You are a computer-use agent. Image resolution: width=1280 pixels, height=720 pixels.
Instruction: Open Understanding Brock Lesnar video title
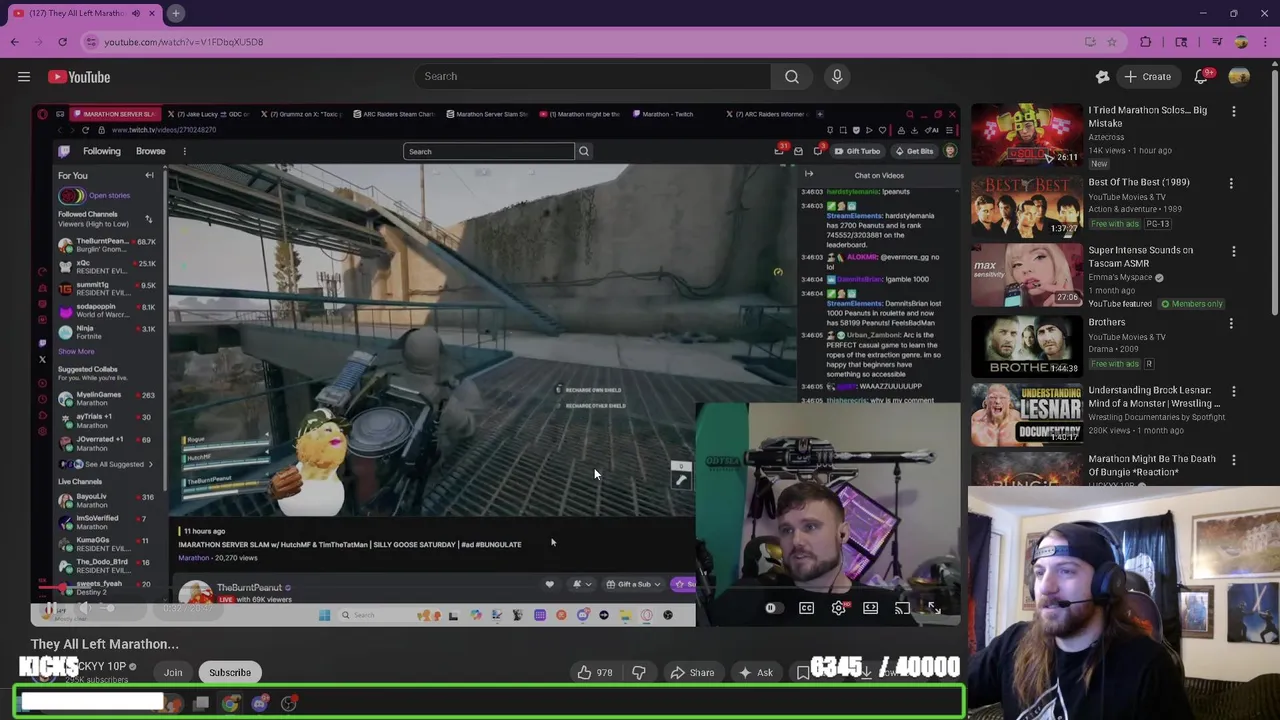[x=1154, y=397]
